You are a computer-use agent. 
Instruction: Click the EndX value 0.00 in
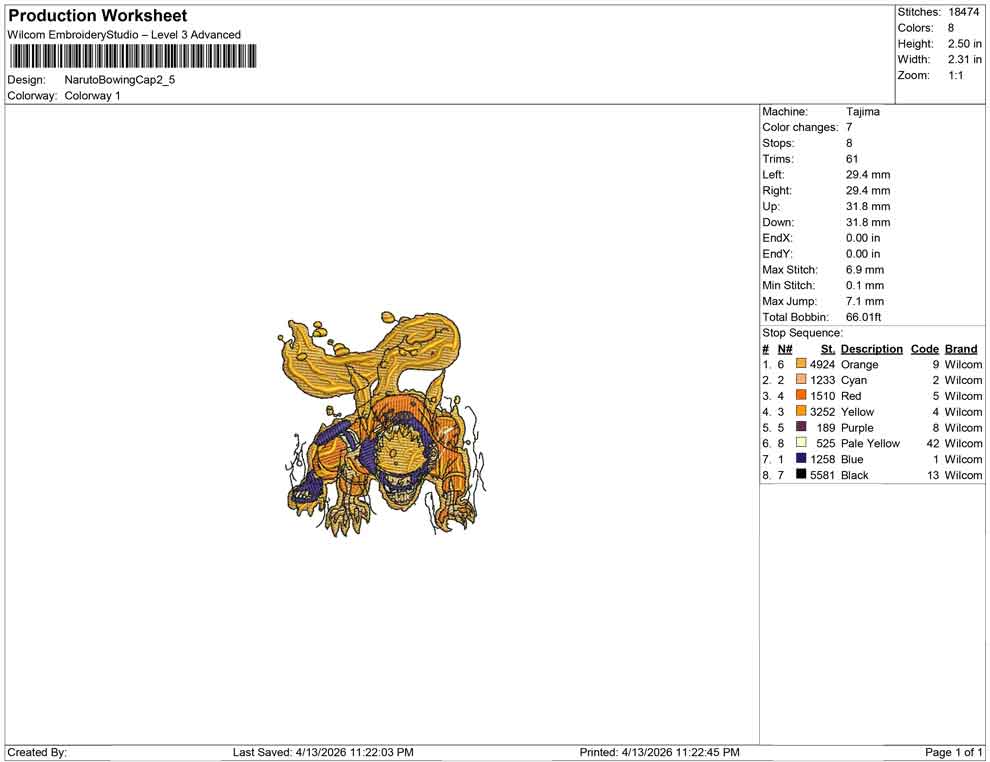point(862,238)
